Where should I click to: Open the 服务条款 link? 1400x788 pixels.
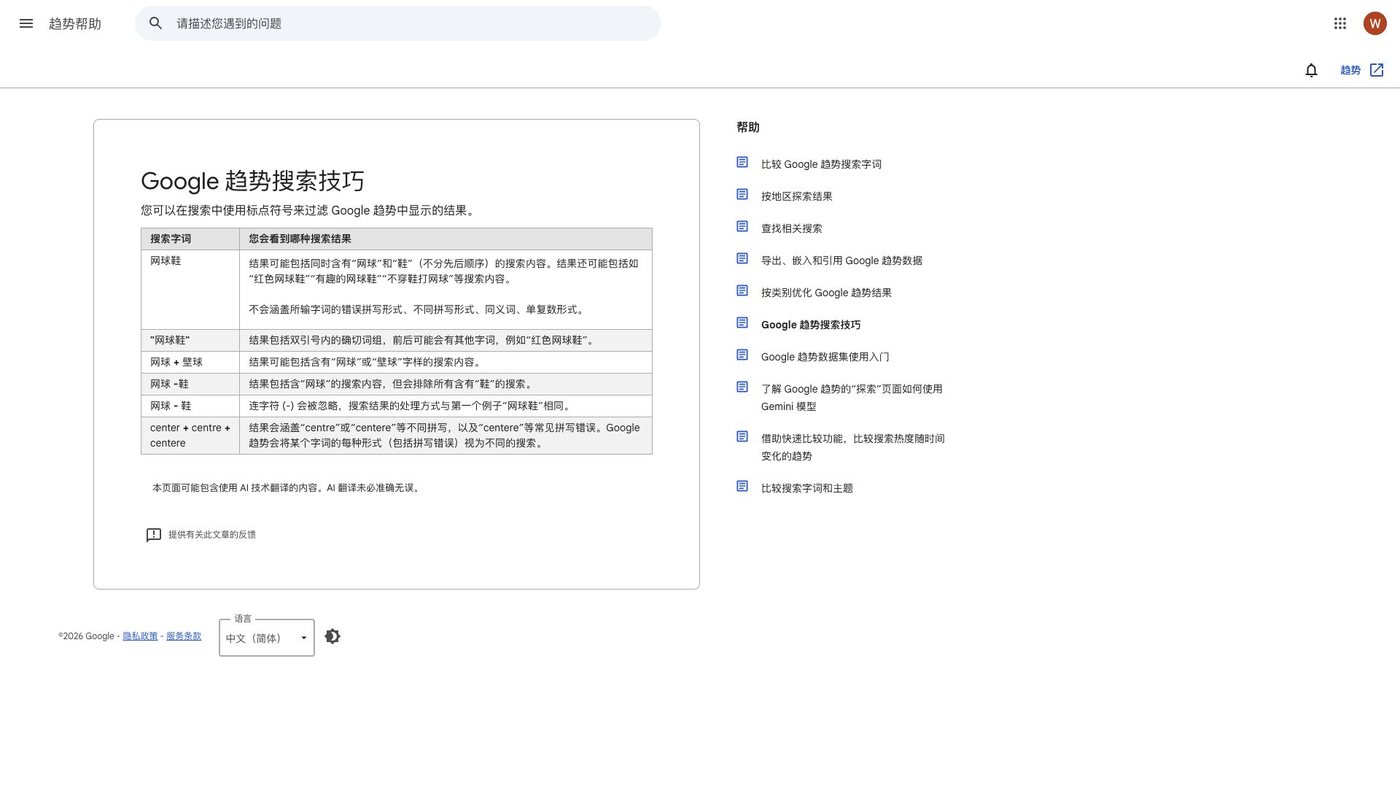pyautogui.click(x=184, y=636)
